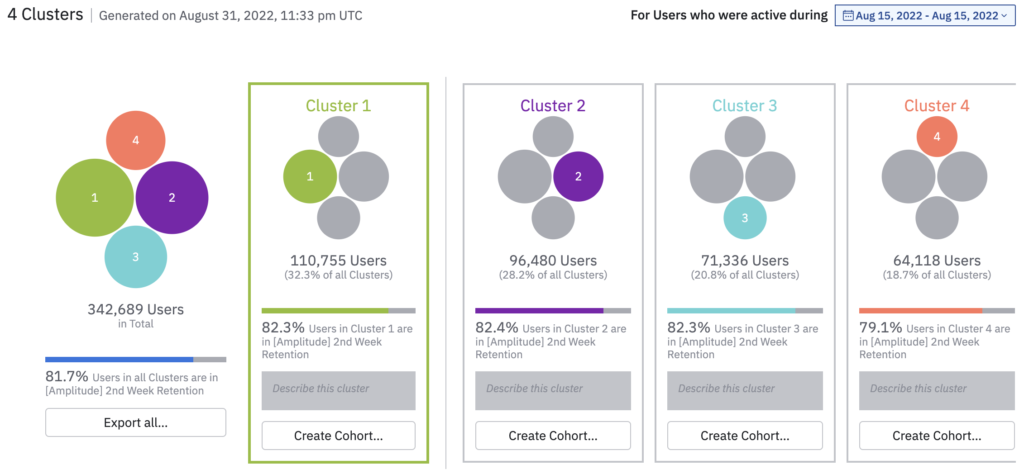
Task: Click the purple circle 2 in overview diagram
Action: 172,197
